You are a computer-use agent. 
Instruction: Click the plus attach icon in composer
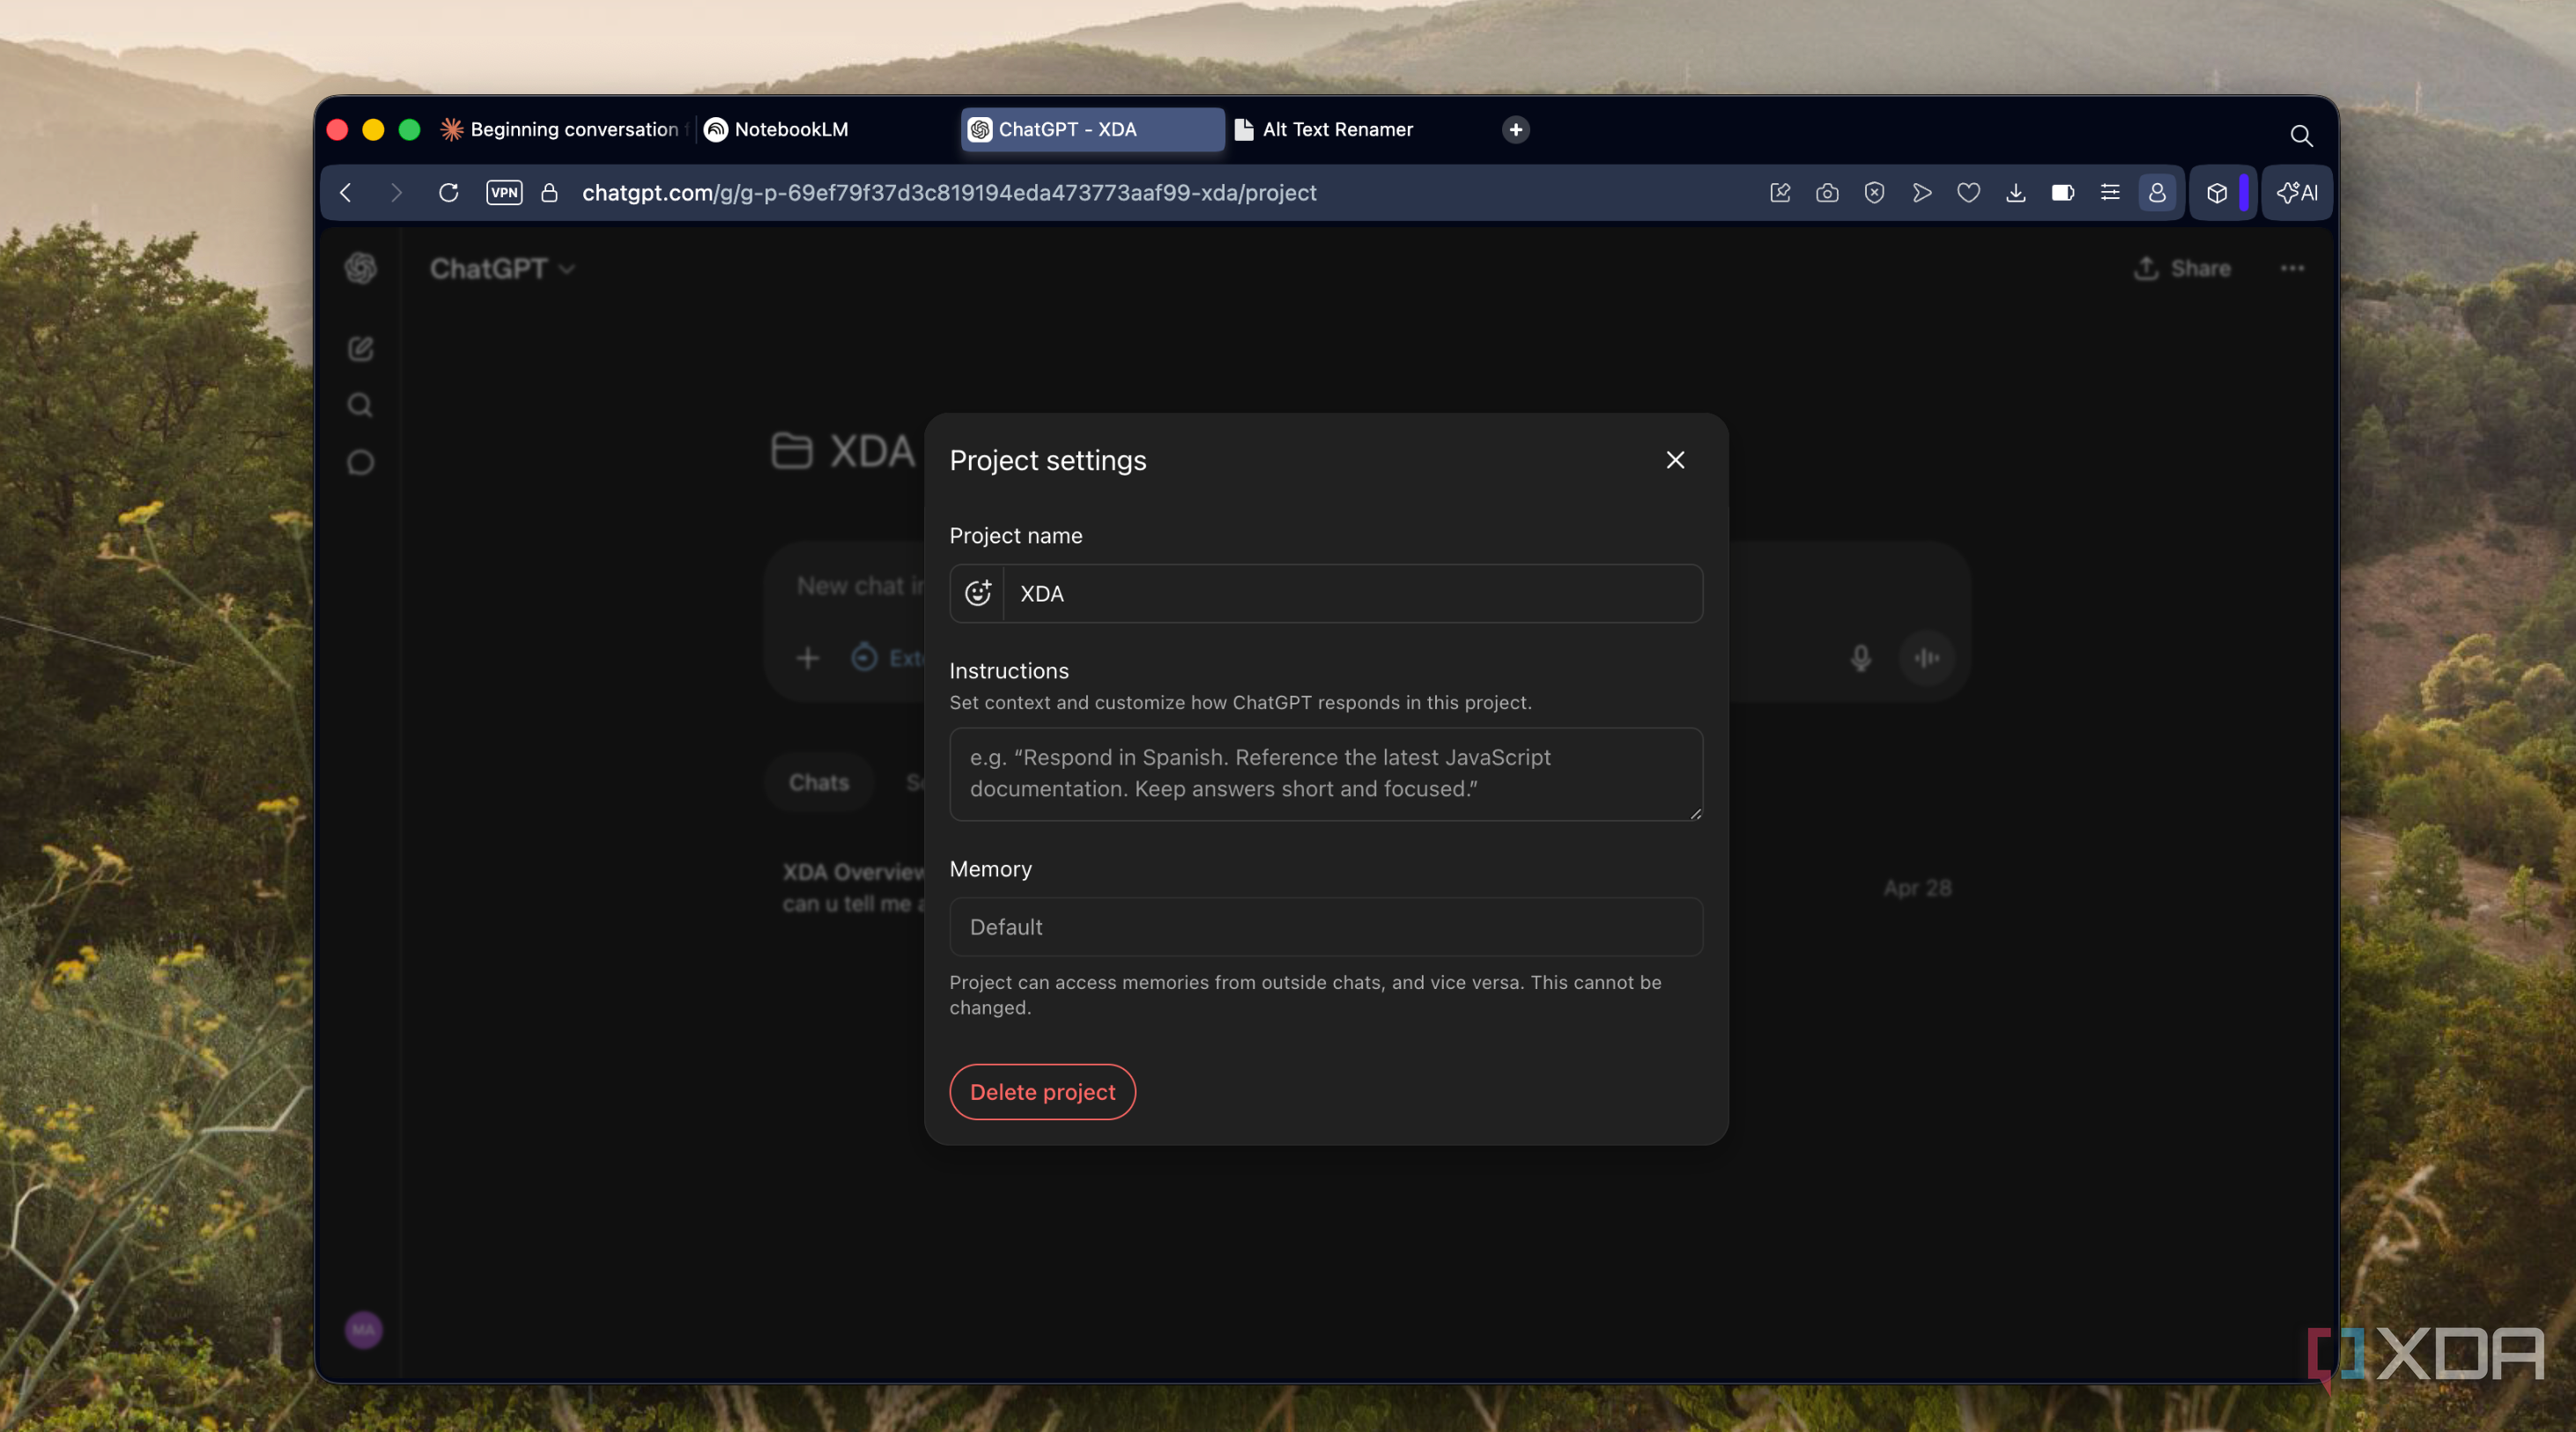(807, 658)
